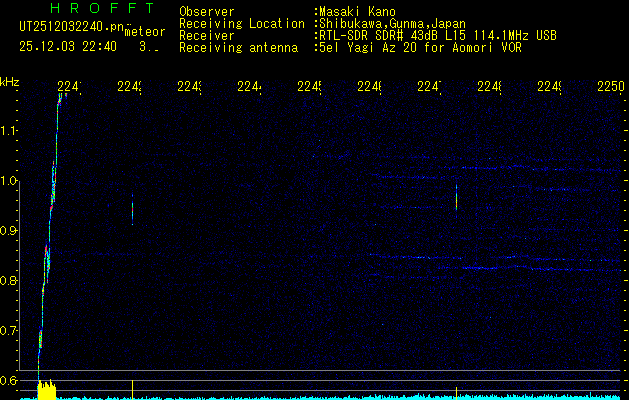The height and width of the screenshot is (400, 629).
Task: Click the HROFFT title text
Action: tap(103, 8)
